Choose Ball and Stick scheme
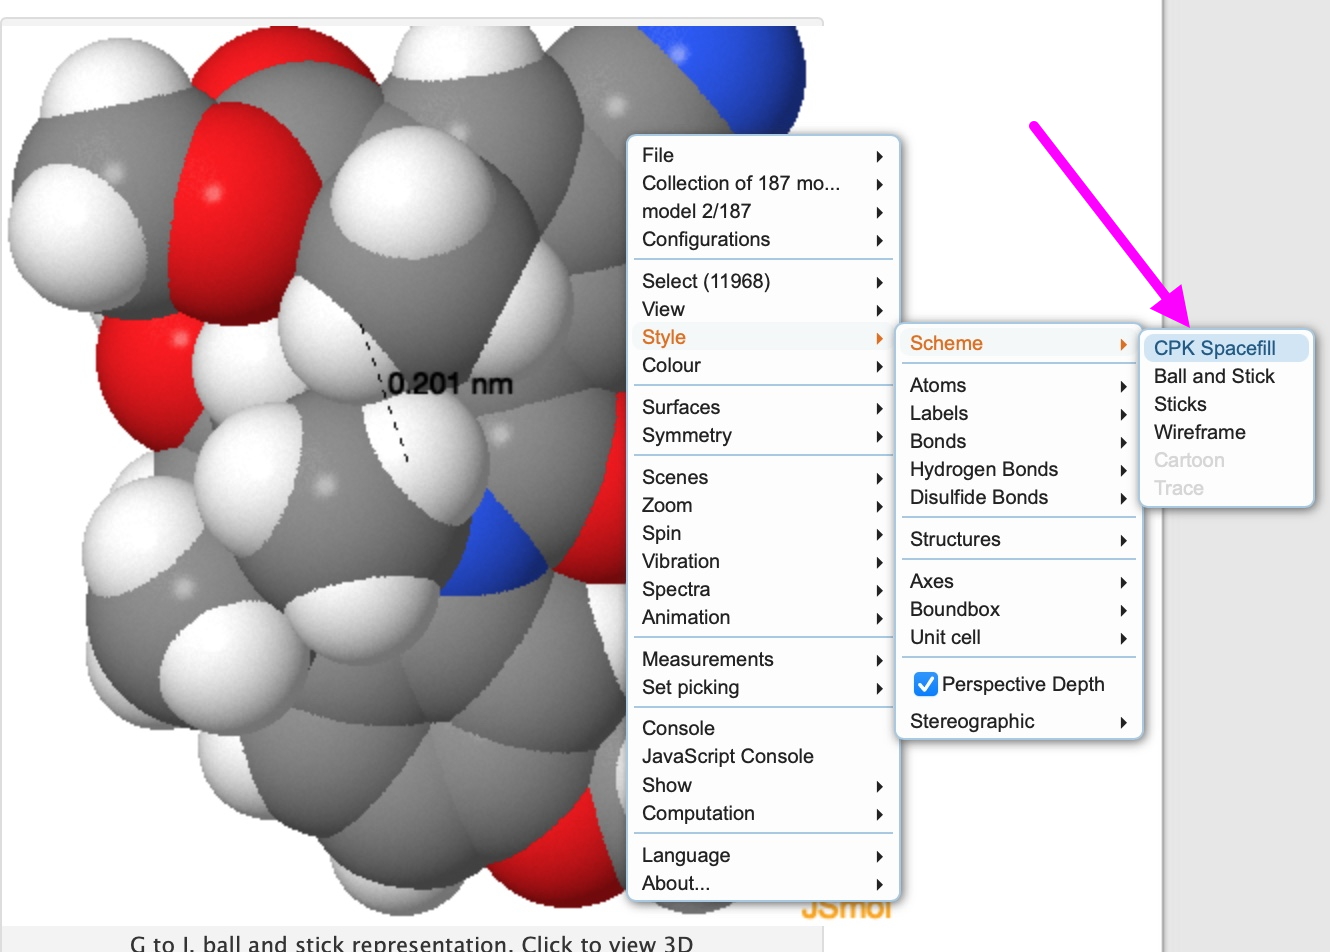The height and width of the screenshot is (952, 1330). click(1214, 376)
